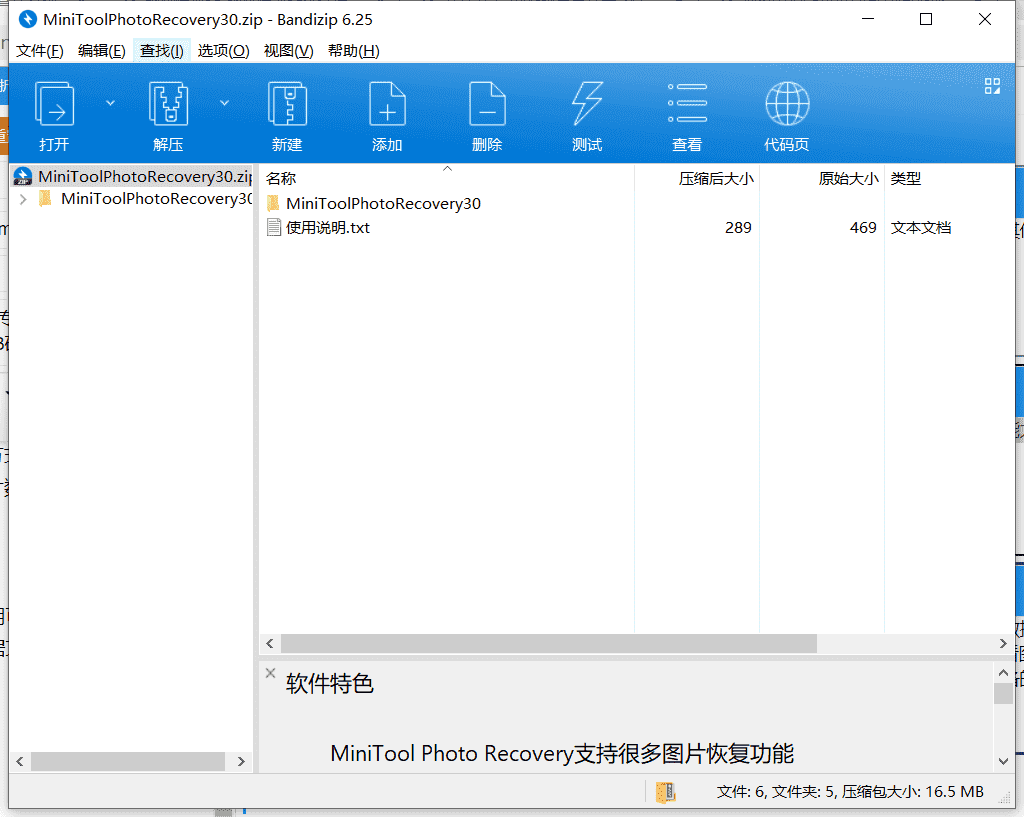Screen dimensions: 1024x817
Task: Click the file list horizontal scrollbar thumb
Action: tap(549, 643)
